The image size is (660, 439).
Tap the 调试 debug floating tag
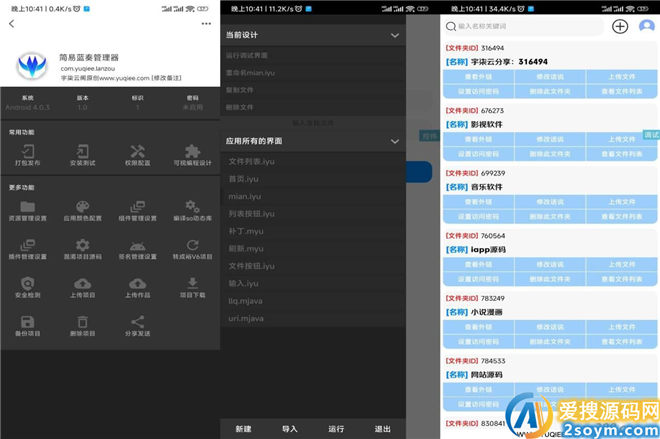tap(651, 135)
